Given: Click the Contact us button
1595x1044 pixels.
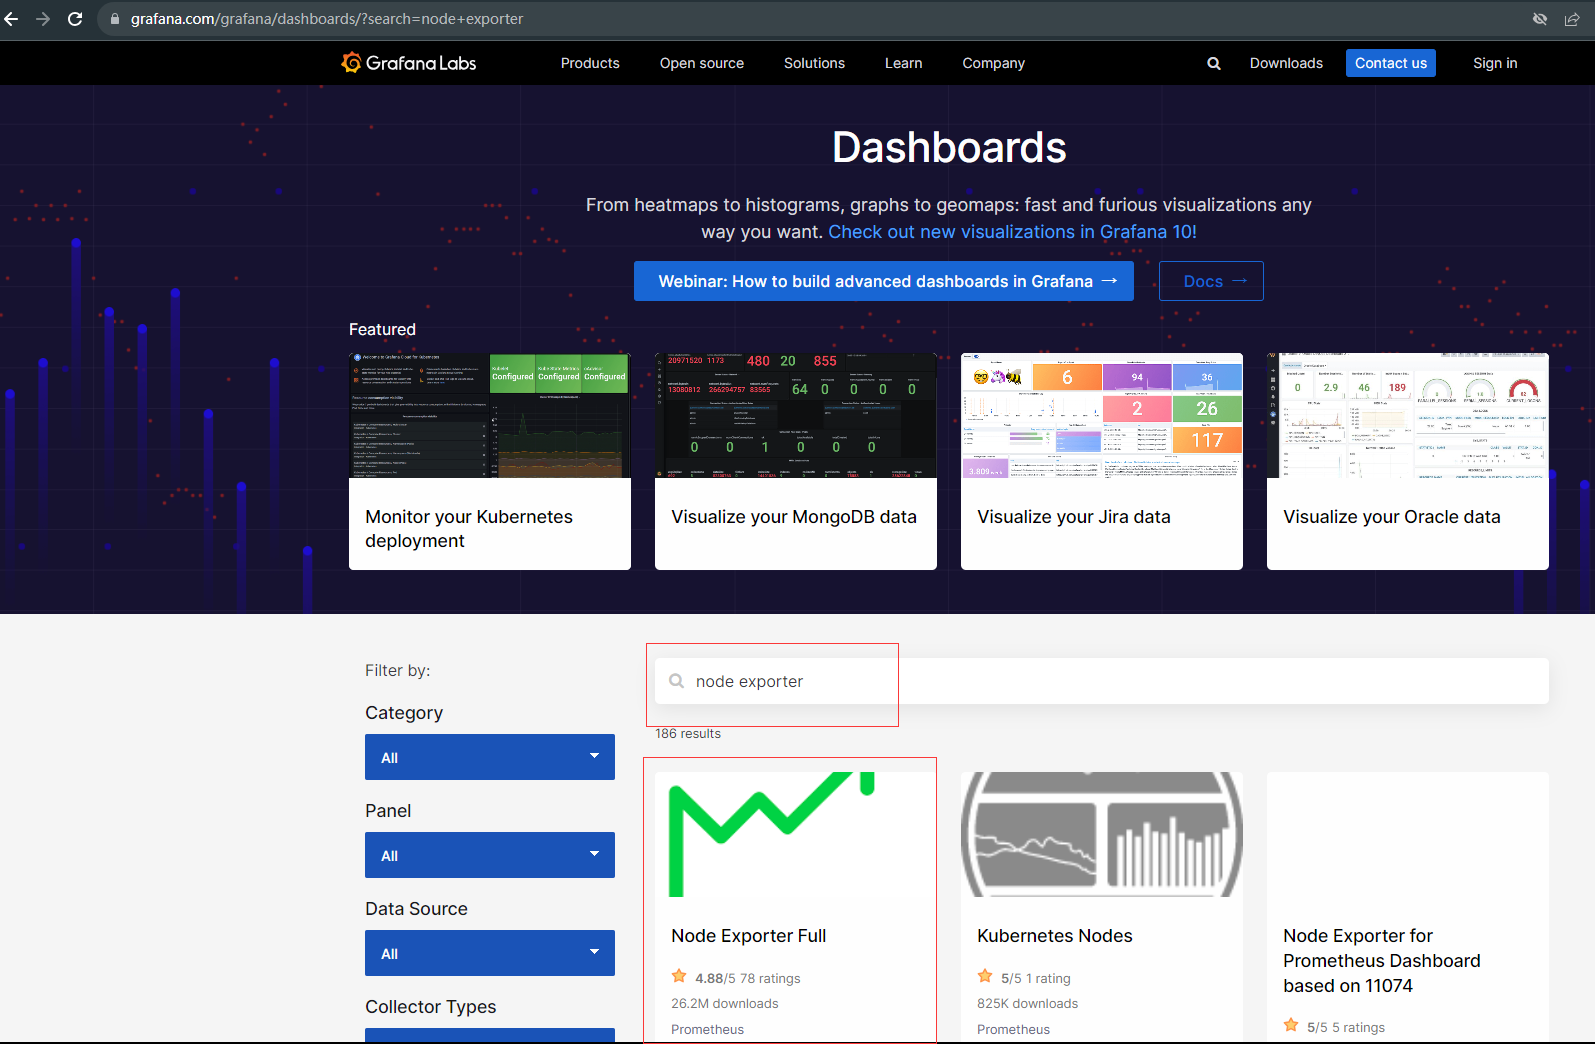Looking at the screenshot, I should coord(1391,63).
